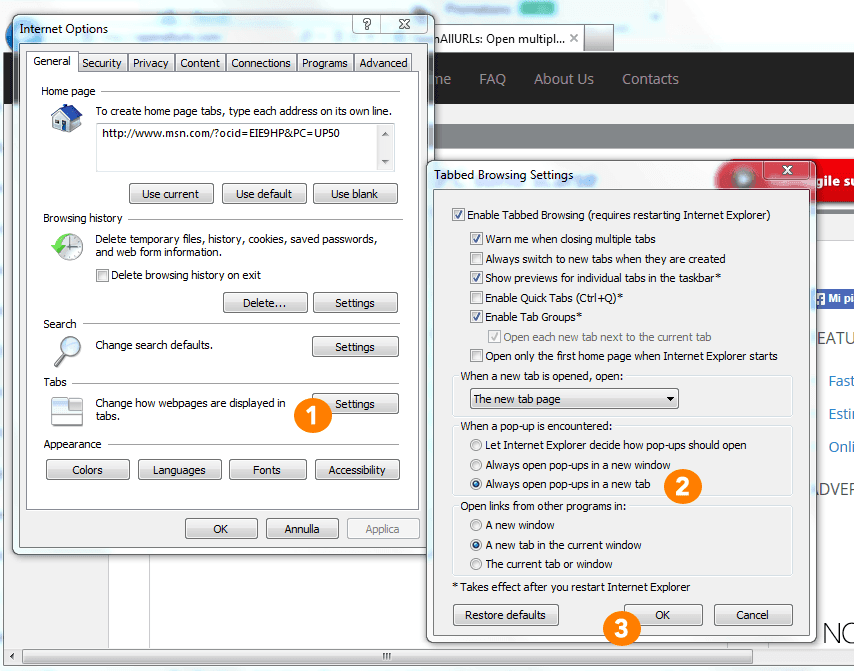Open FAQ link in webpage navigation
This screenshot has width=854, height=671.
point(492,79)
